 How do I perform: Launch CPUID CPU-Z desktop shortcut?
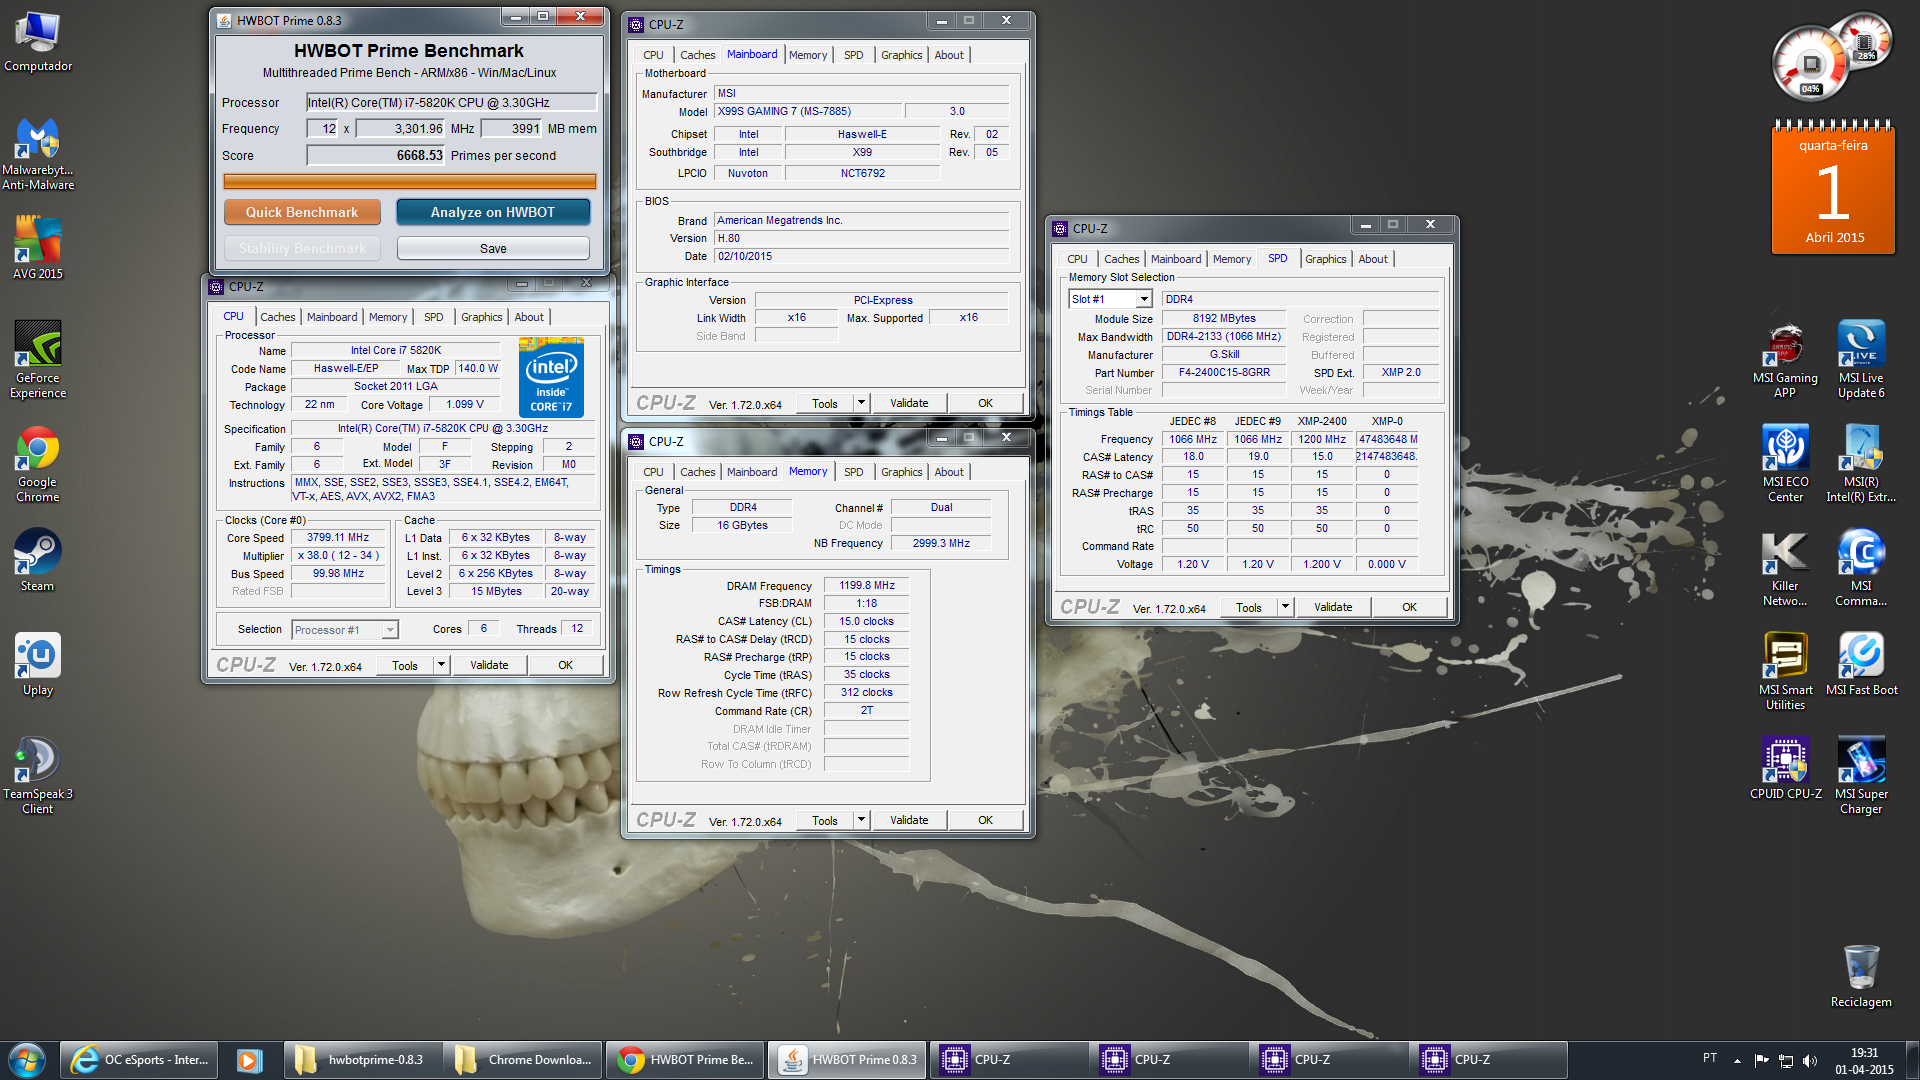pos(1785,769)
